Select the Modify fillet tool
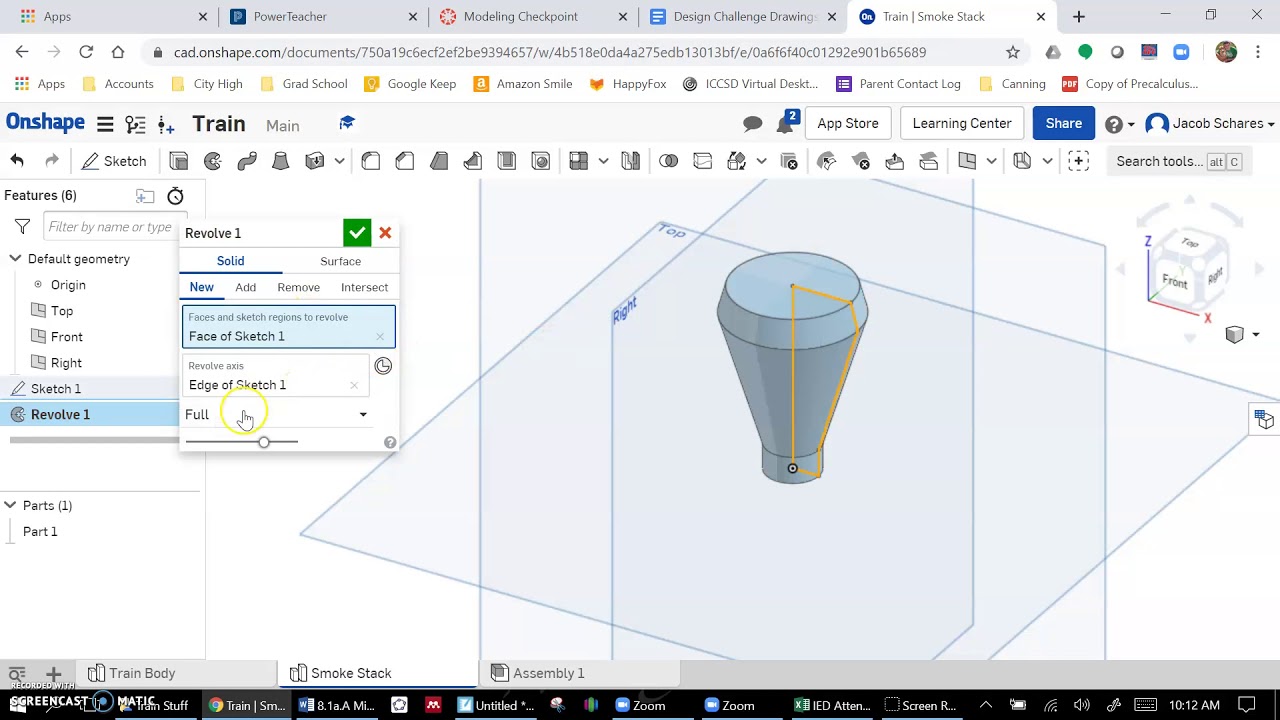This screenshot has height=720, width=1280. pos(827,161)
